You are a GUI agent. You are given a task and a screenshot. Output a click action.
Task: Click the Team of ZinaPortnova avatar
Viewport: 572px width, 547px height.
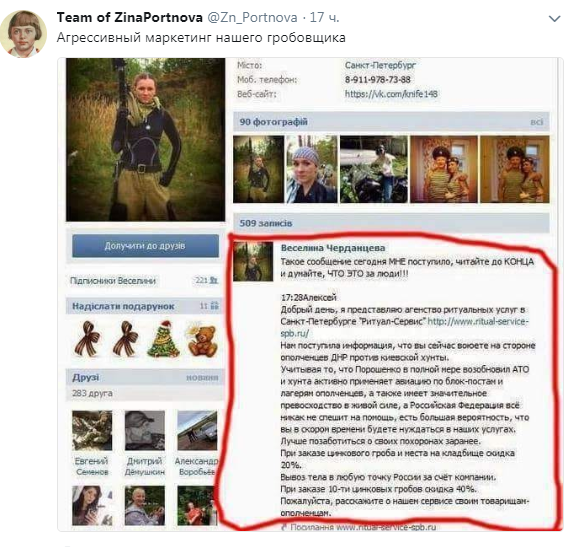point(23,34)
